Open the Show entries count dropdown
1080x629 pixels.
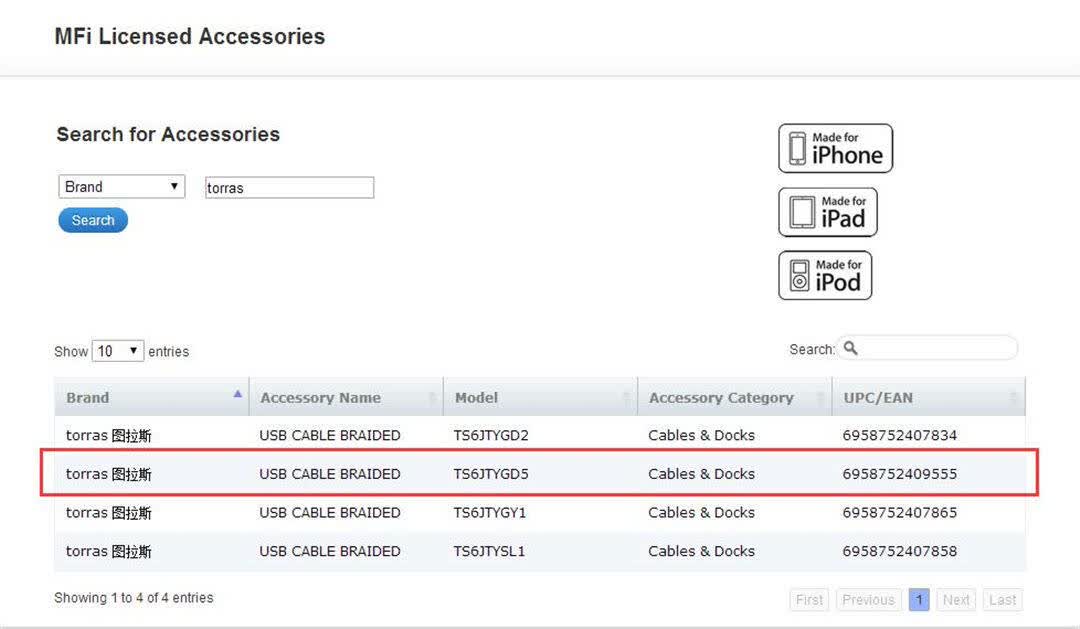[118, 351]
